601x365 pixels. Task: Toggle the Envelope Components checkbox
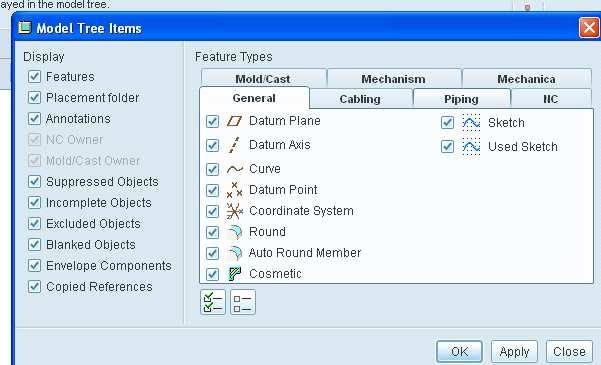[34, 265]
